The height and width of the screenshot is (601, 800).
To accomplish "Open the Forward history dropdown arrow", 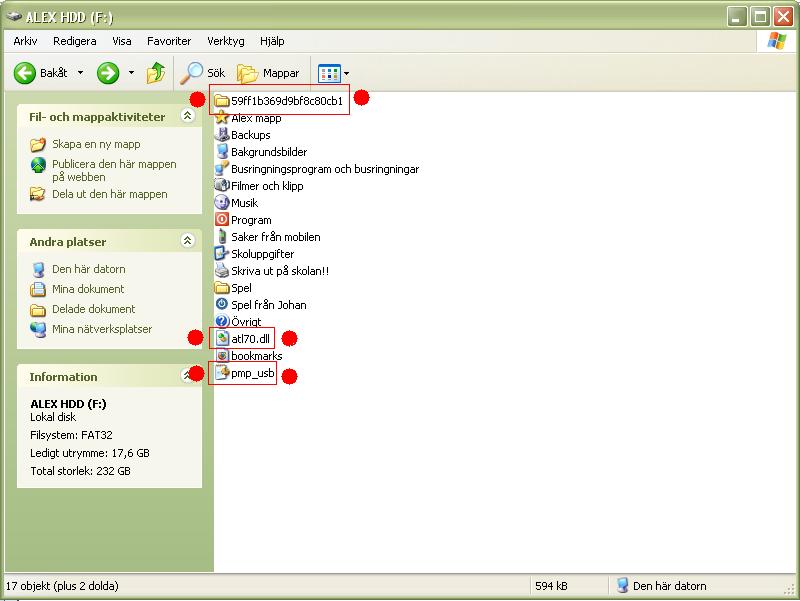I will click(x=132, y=73).
